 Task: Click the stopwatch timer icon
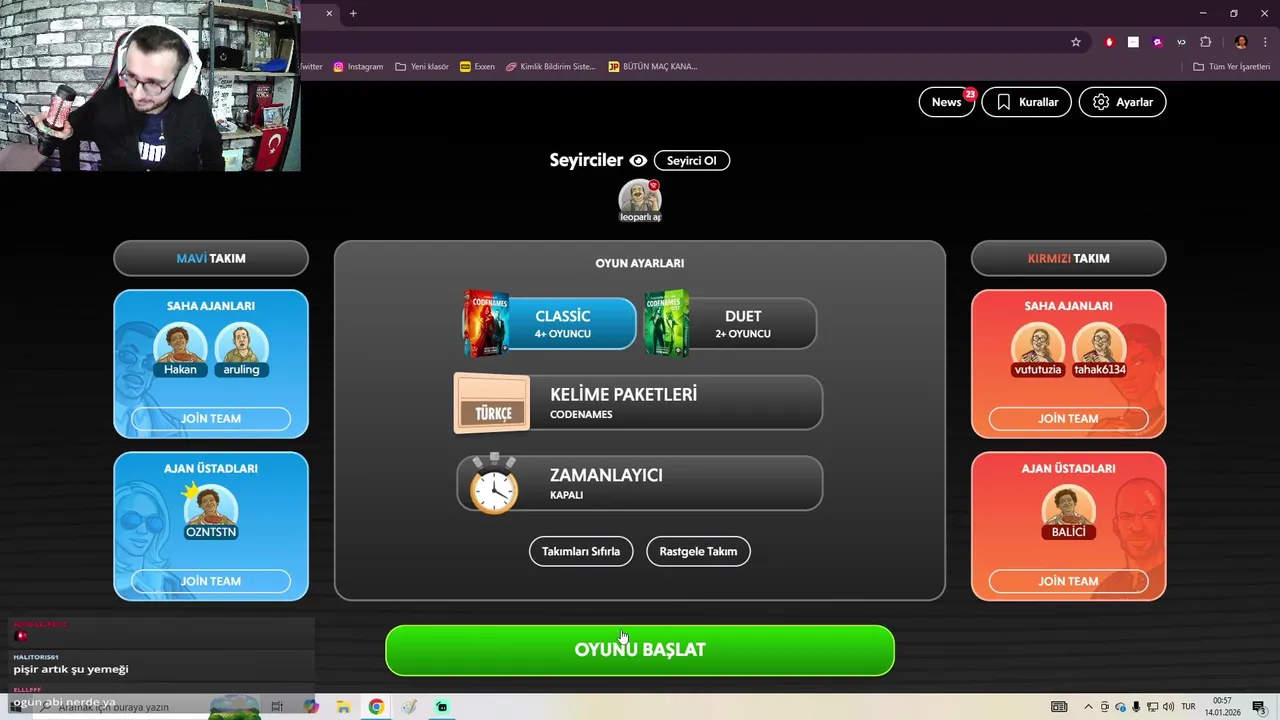494,484
